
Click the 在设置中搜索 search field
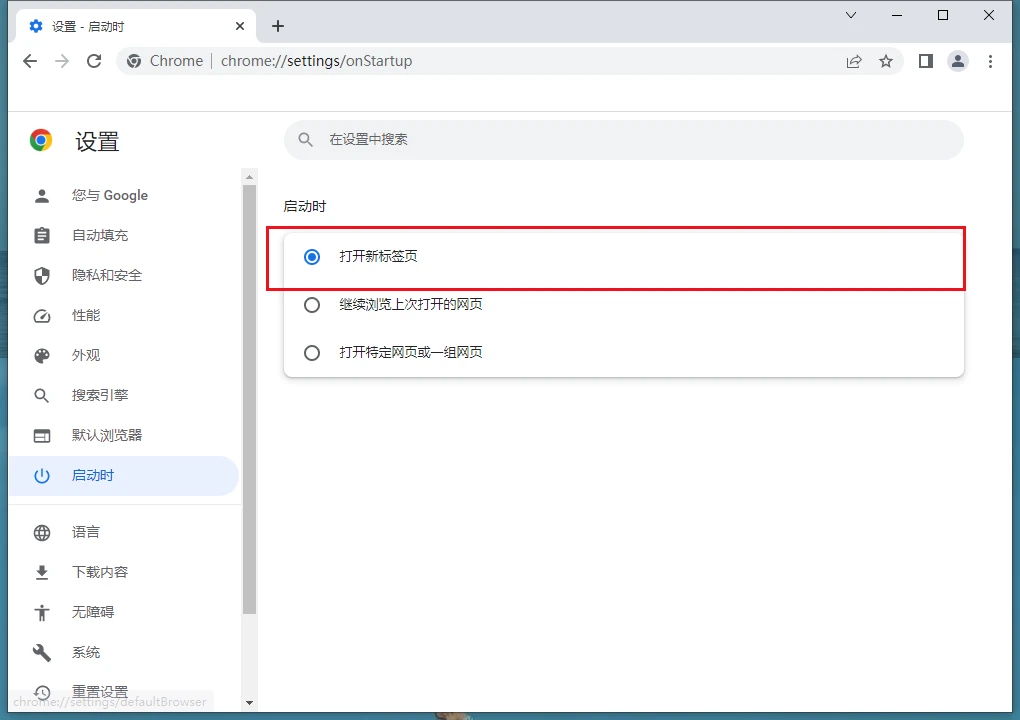point(624,139)
